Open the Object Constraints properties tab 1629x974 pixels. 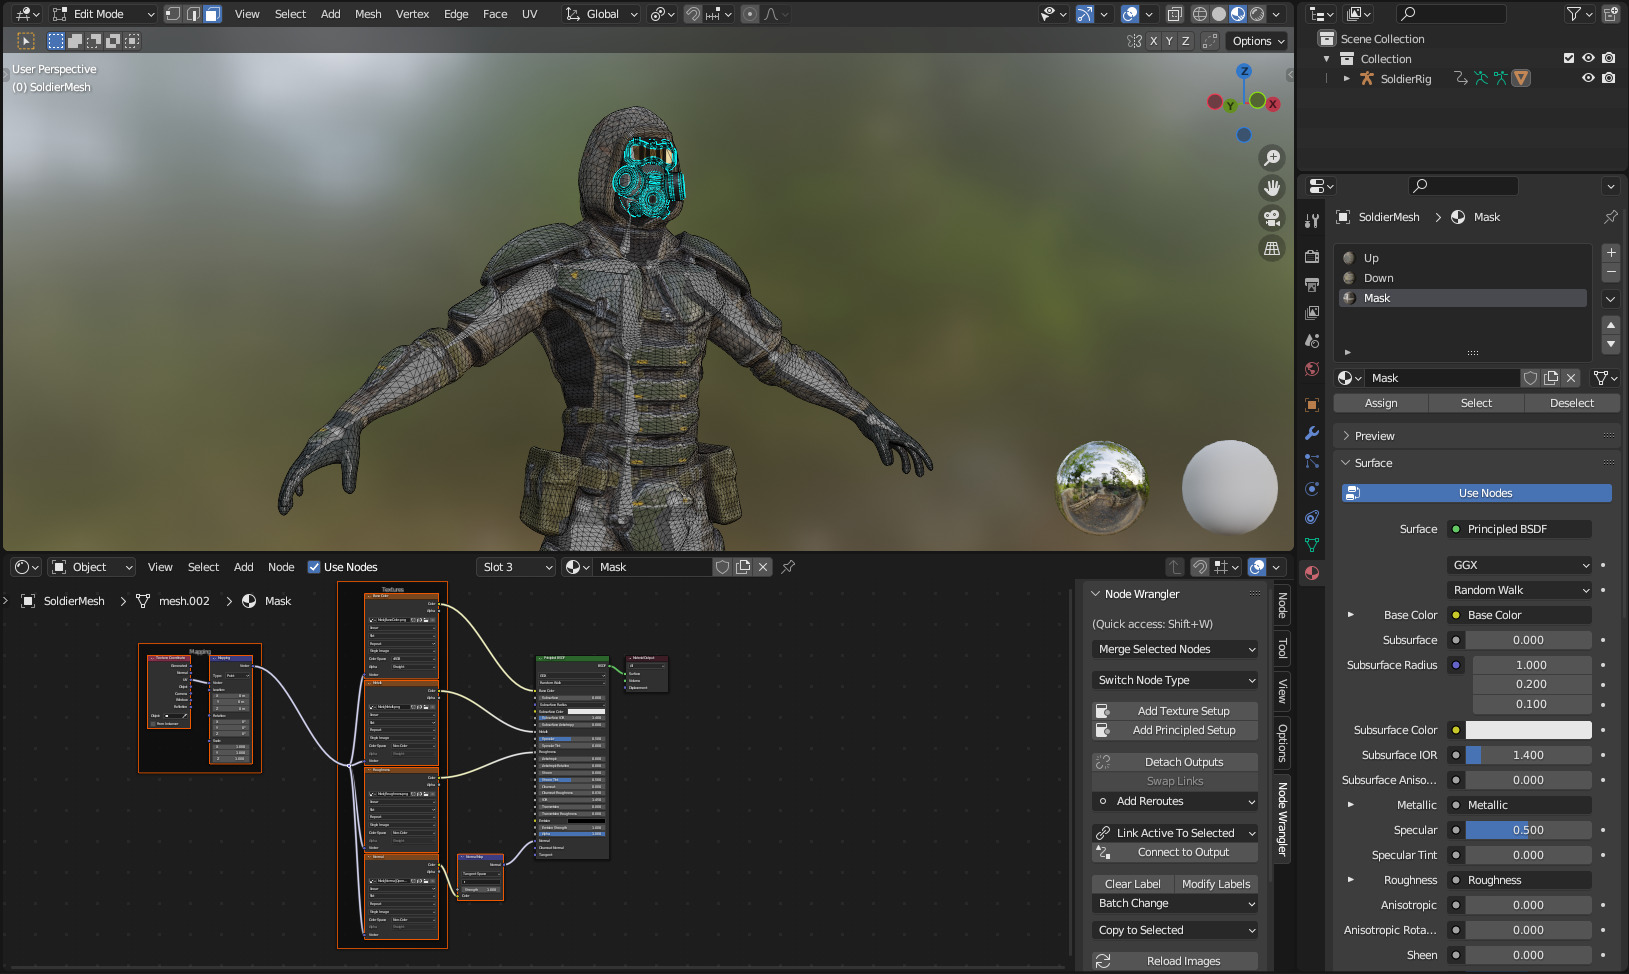point(1312,517)
